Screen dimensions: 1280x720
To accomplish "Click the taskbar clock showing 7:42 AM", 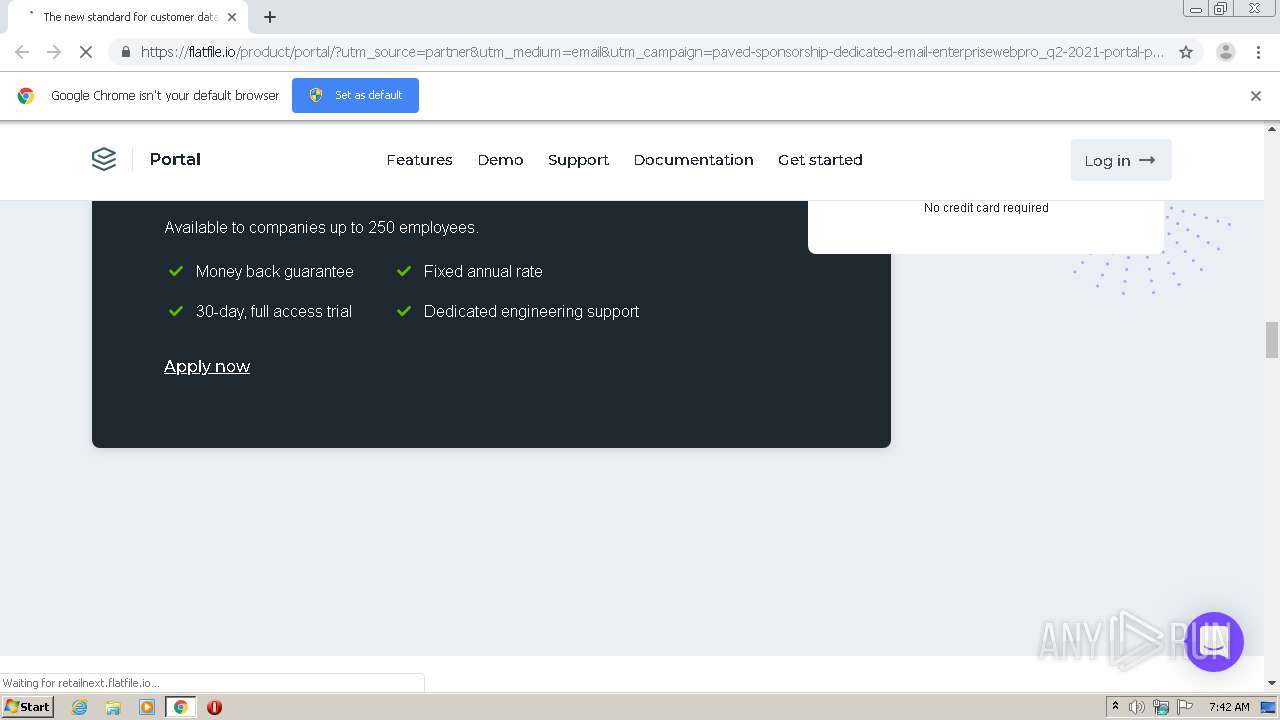I will point(1229,707).
